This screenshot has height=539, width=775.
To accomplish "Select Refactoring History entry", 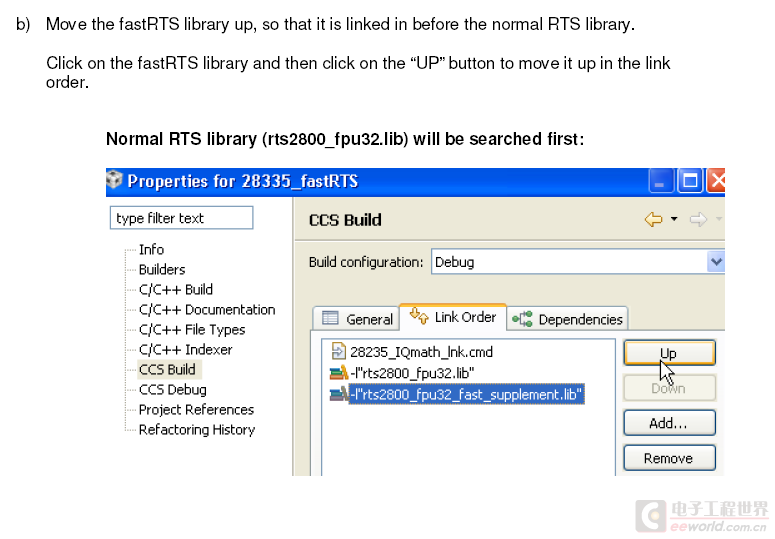I will pyautogui.click(x=197, y=430).
